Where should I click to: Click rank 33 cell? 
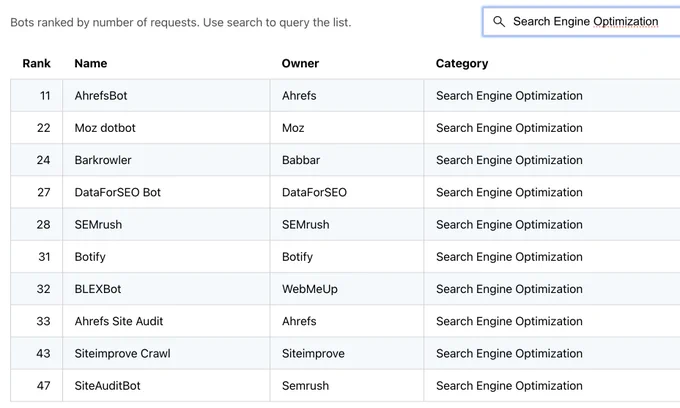[x=36, y=321]
